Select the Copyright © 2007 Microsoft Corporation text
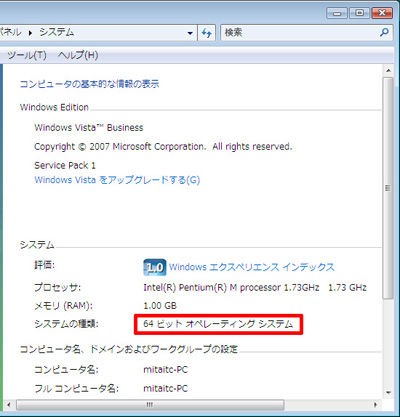This screenshot has height=417, width=400. [120, 147]
